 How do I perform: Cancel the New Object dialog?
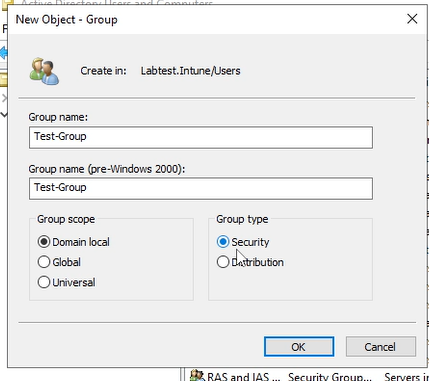(381, 347)
